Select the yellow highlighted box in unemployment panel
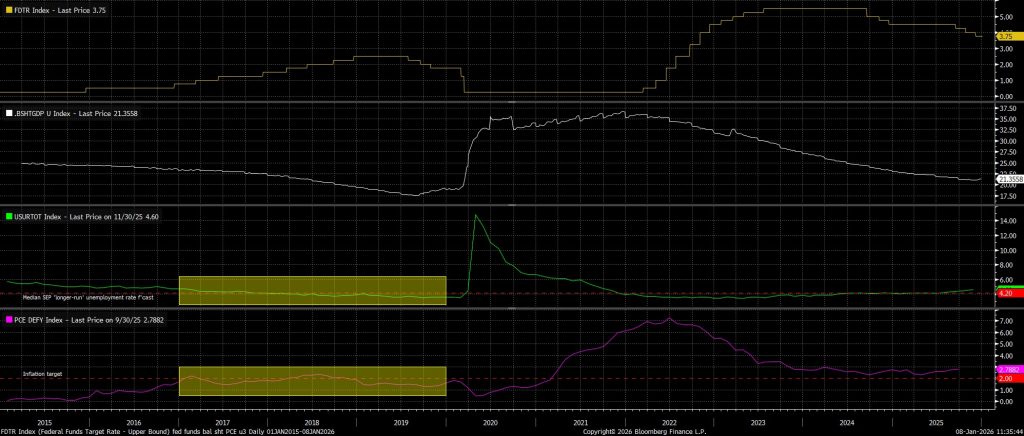 point(311,290)
